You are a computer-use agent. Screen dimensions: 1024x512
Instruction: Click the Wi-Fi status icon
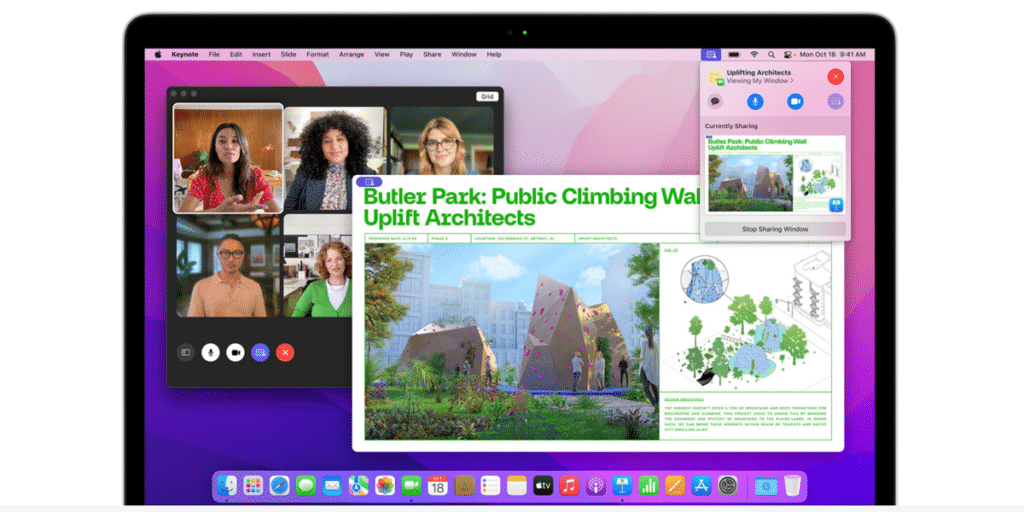coord(754,55)
